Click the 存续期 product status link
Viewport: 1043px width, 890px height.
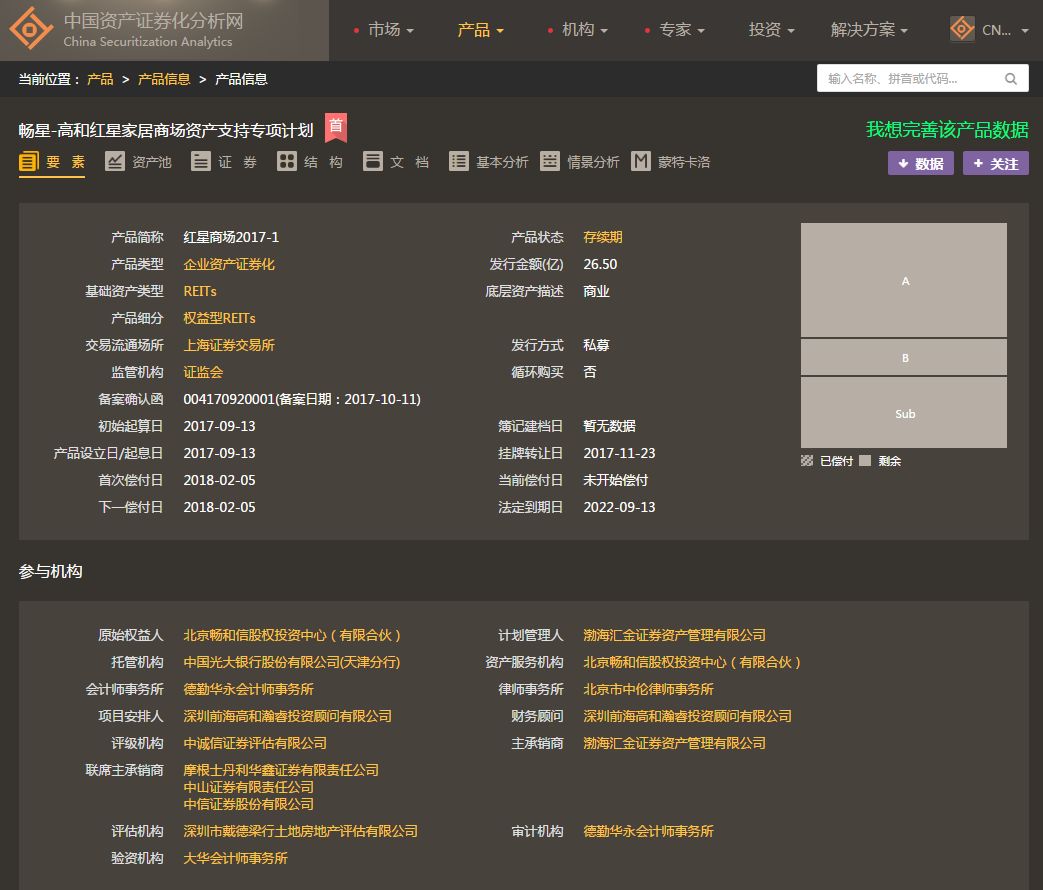click(x=603, y=237)
